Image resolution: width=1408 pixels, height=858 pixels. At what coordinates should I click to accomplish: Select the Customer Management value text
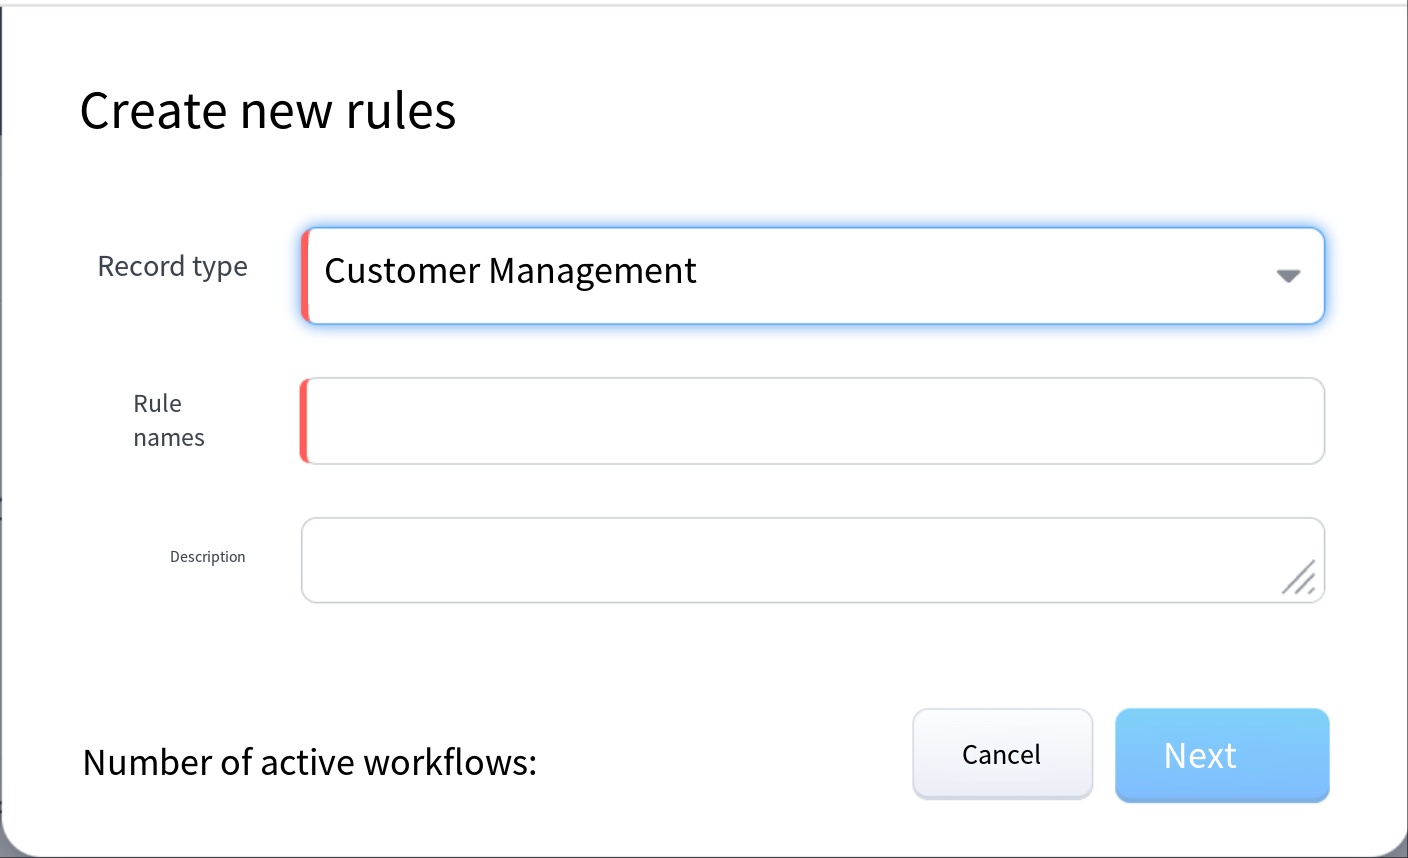(x=510, y=271)
